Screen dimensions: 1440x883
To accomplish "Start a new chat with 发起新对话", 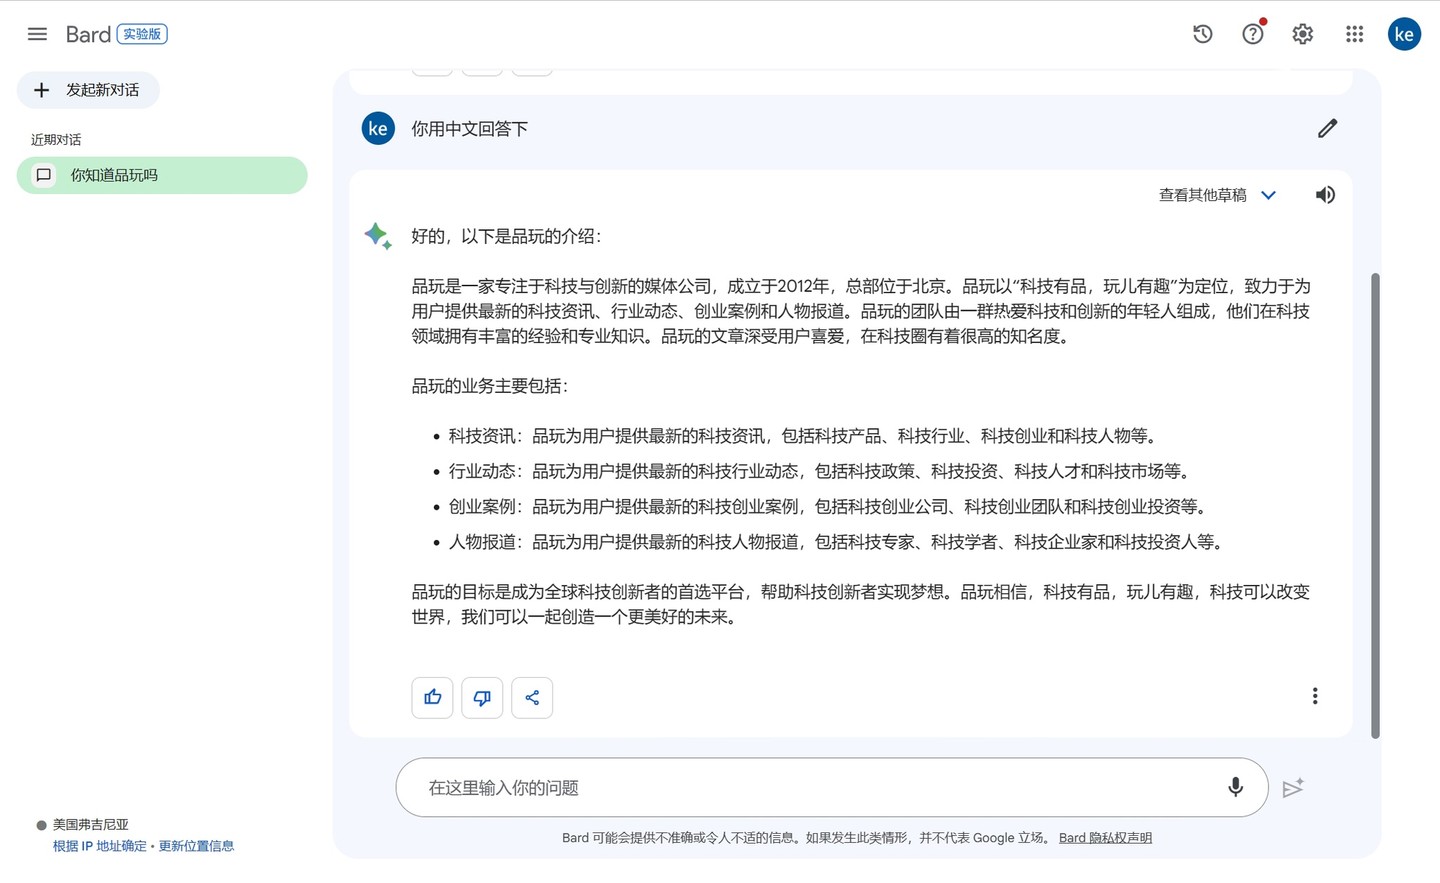I will click(88, 90).
